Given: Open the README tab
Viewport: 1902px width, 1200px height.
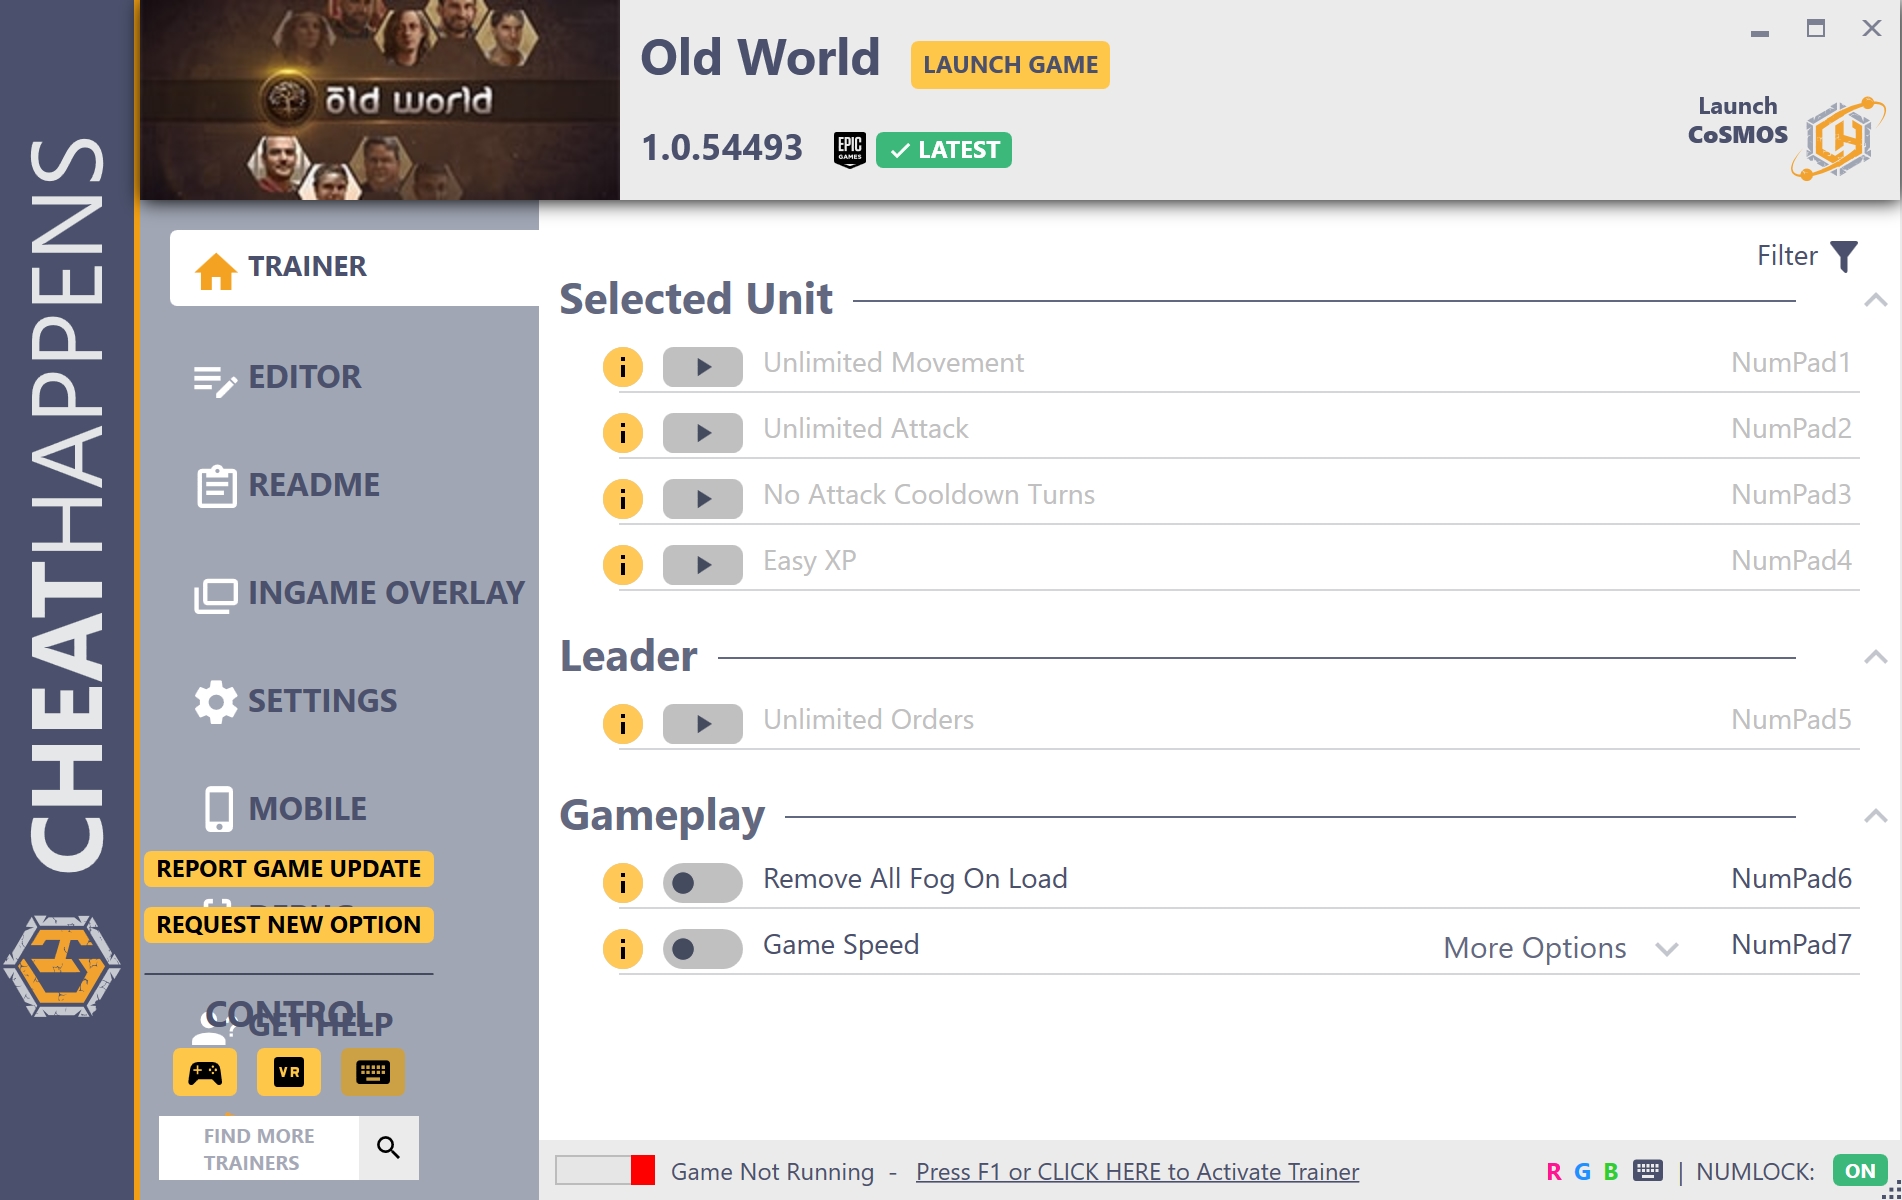Looking at the screenshot, I should pyautogui.click(x=288, y=486).
